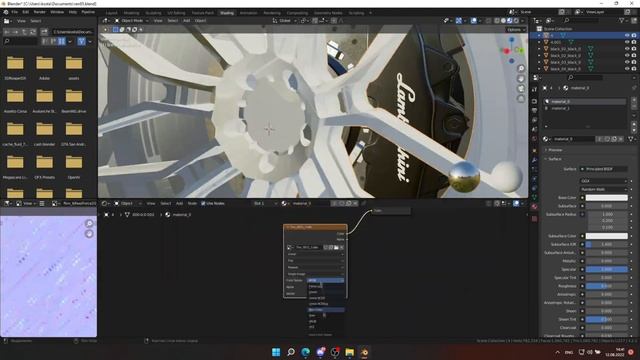The height and width of the screenshot is (360, 640).
Task: Click the toggle camera view gizmo
Action: tap(521, 89)
